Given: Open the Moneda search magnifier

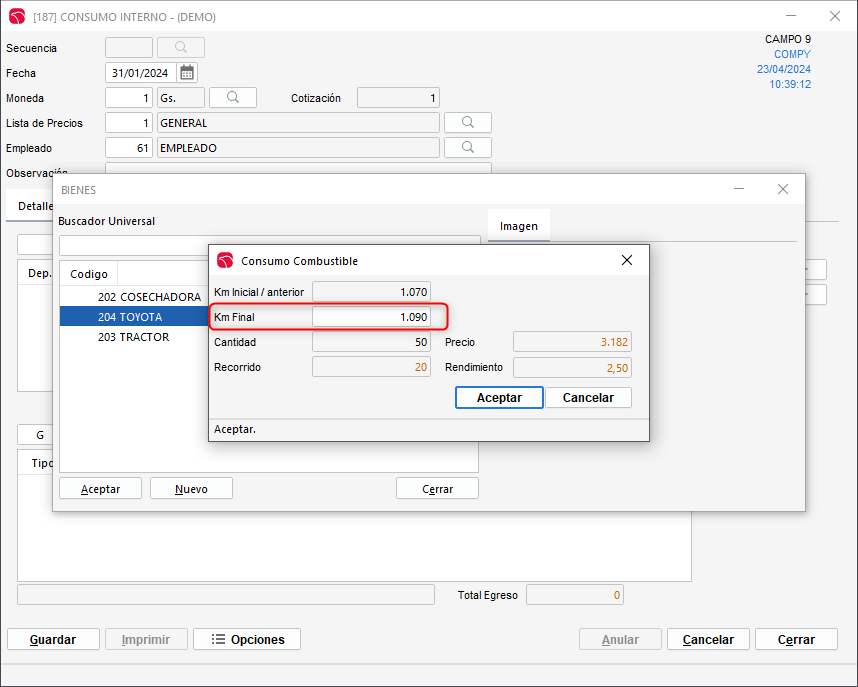Looking at the screenshot, I should coord(233,98).
